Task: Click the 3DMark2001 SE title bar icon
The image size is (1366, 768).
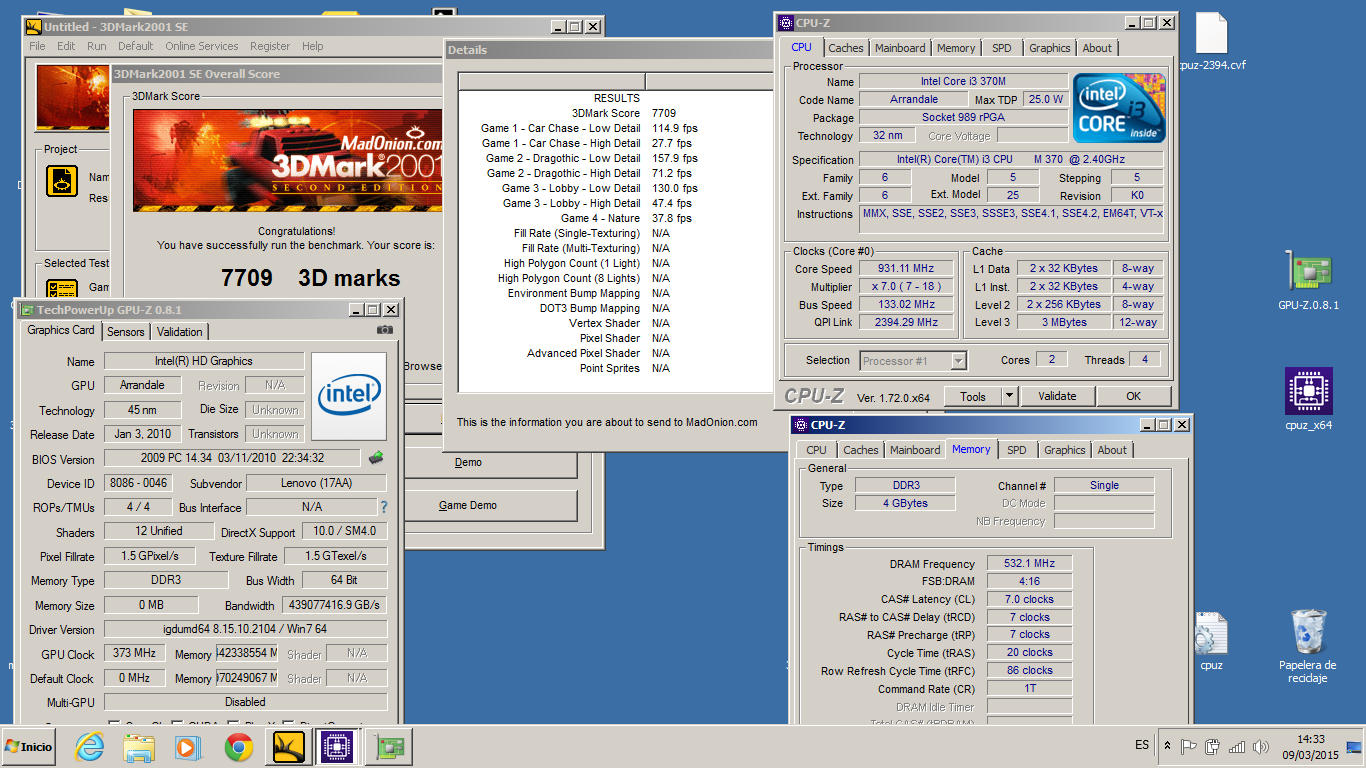Action: click(x=34, y=27)
